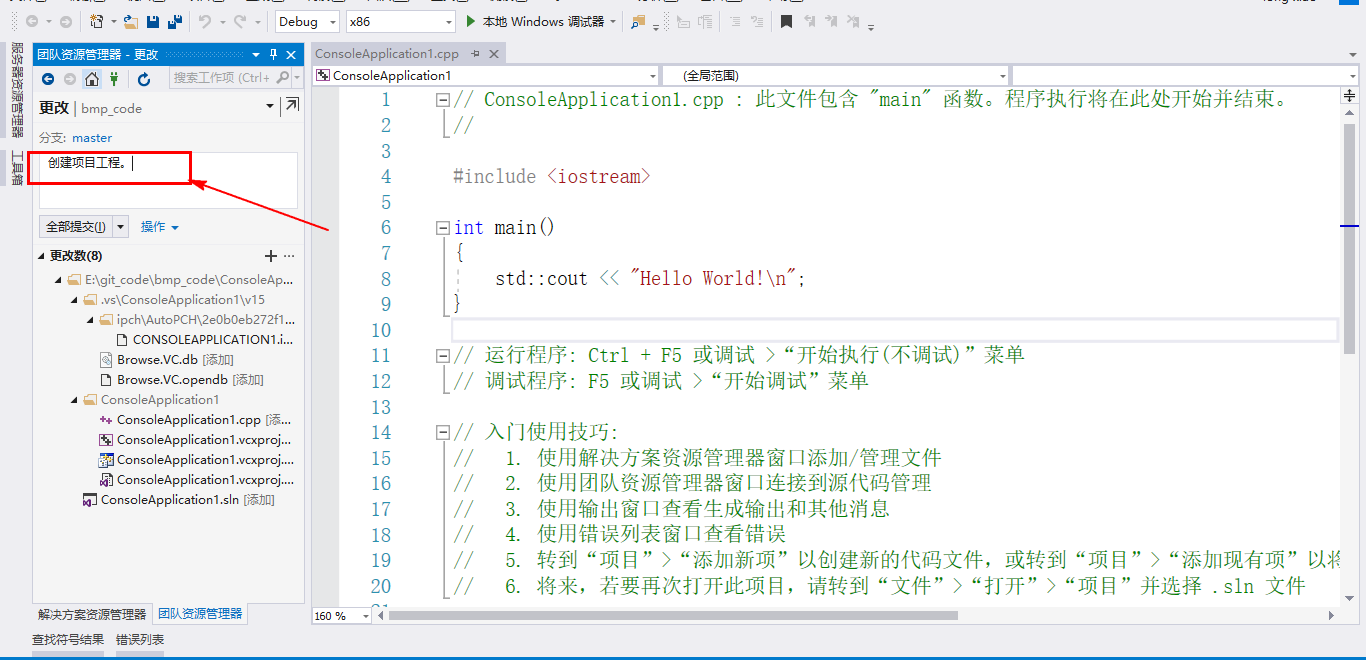
Task: Select ConsoleApplication1.cpp in the changes list
Action: pos(196,420)
